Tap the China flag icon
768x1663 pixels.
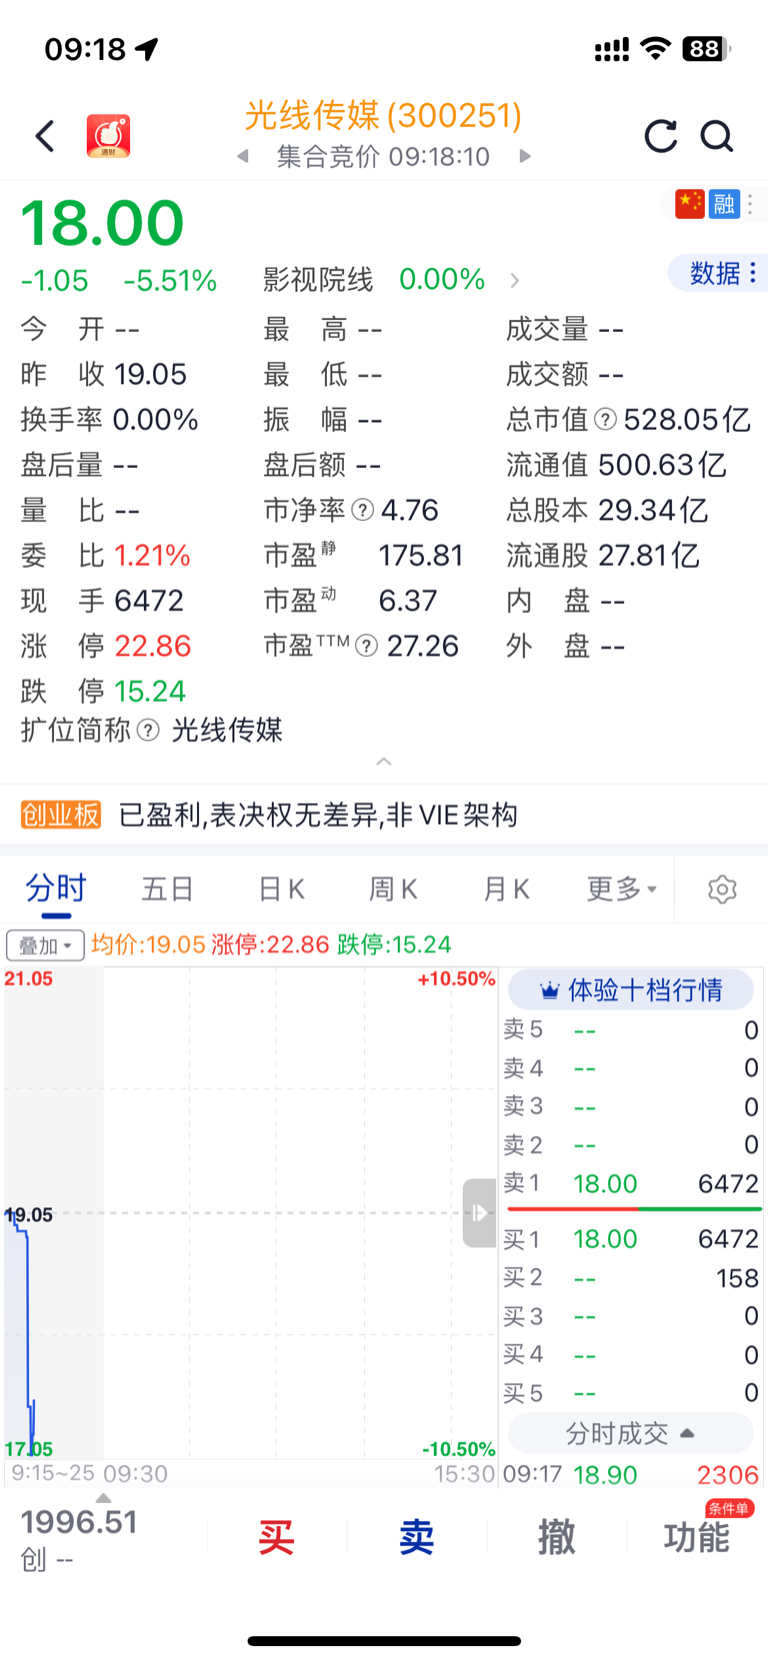[x=690, y=204]
